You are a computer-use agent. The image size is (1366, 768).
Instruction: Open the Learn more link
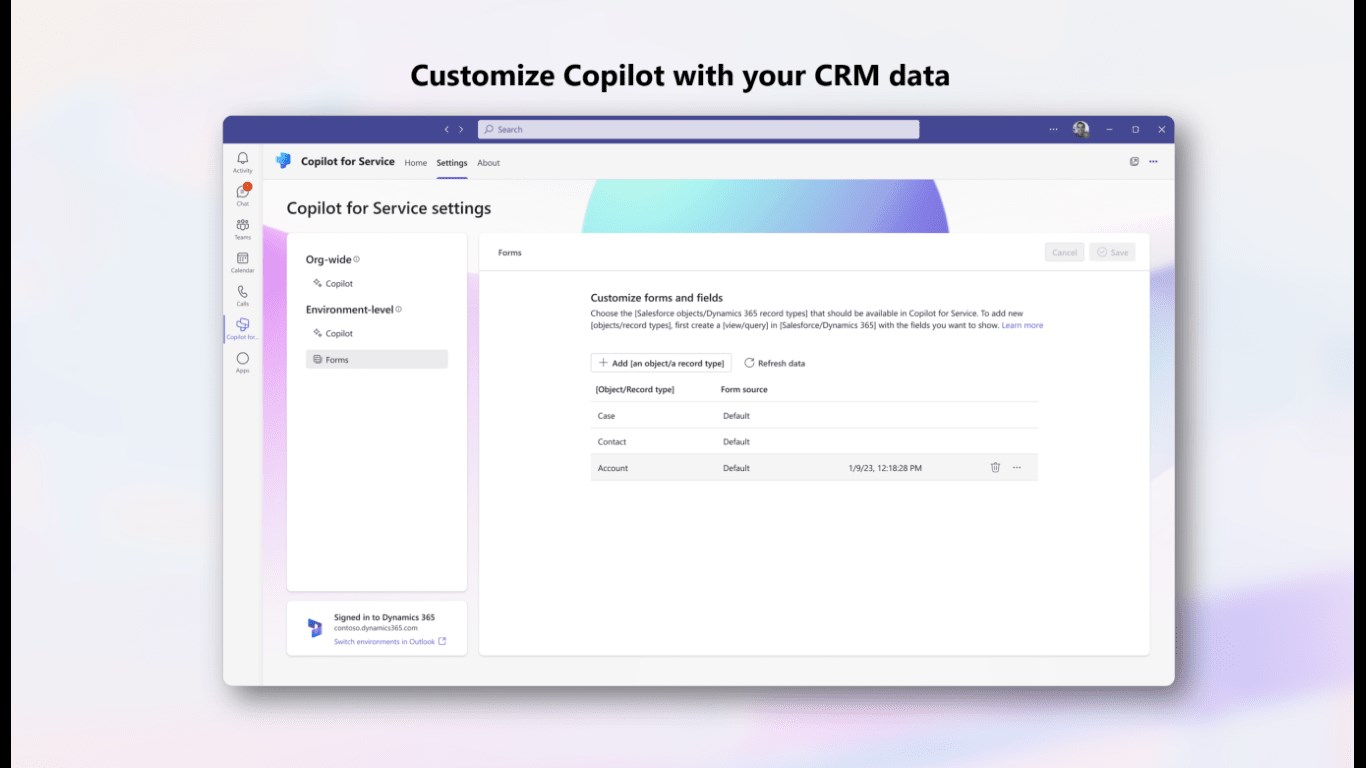tap(1022, 325)
